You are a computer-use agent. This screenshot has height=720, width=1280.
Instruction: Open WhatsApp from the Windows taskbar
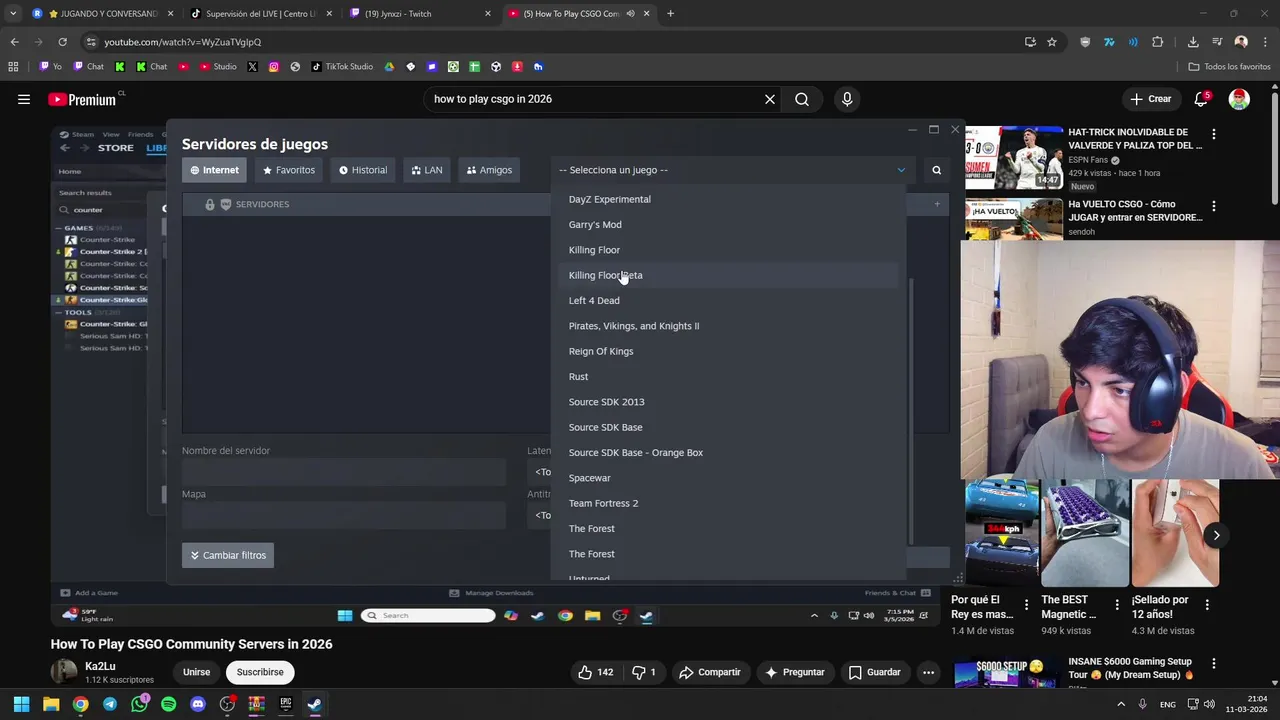(139, 704)
